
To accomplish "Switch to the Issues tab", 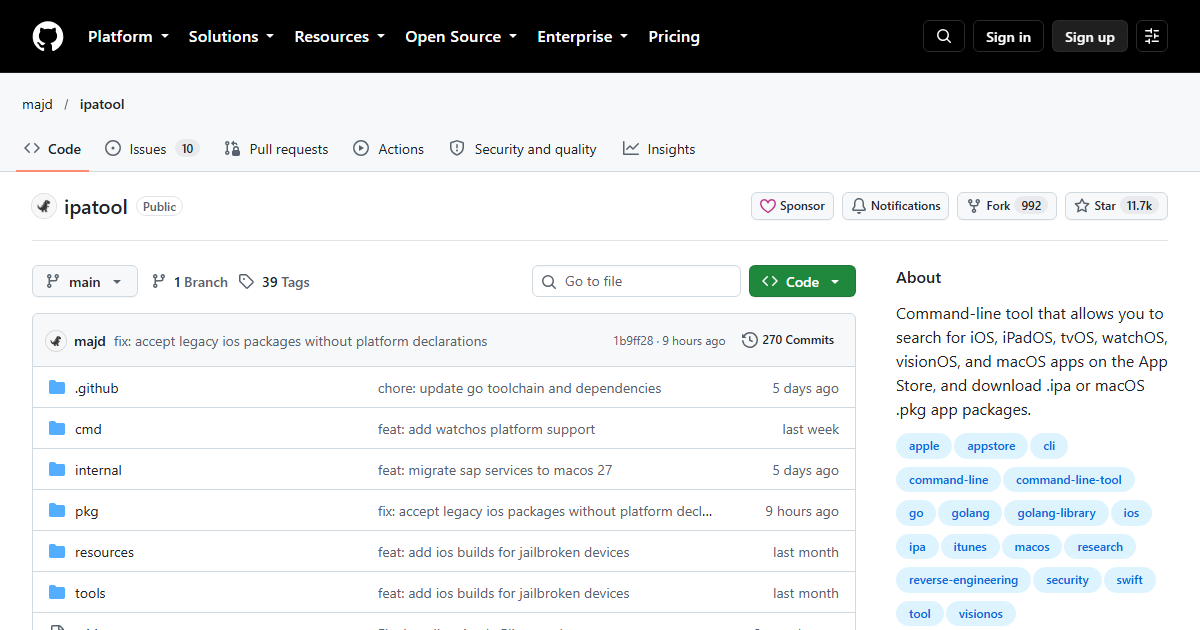I will click(152, 149).
